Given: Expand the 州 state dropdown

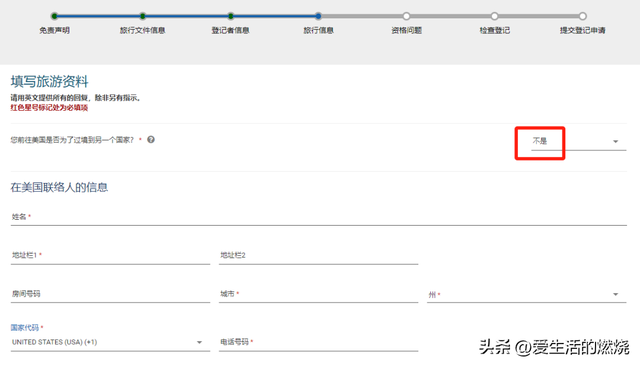Looking at the screenshot, I should pyautogui.click(x=527, y=294).
